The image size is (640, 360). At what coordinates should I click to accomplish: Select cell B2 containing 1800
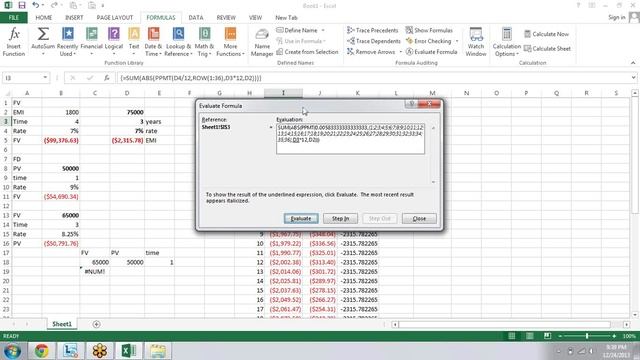click(61, 112)
